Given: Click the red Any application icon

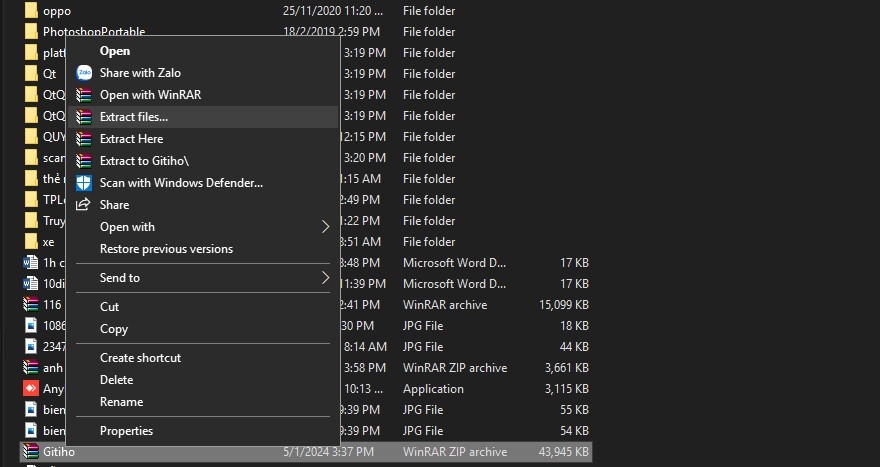Looking at the screenshot, I should click(x=31, y=388).
